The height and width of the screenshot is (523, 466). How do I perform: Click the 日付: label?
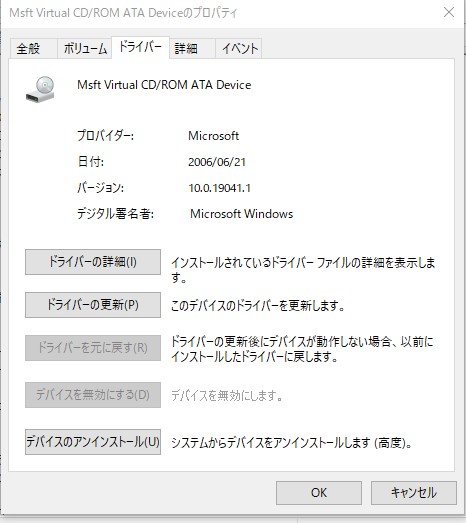(x=90, y=162)
